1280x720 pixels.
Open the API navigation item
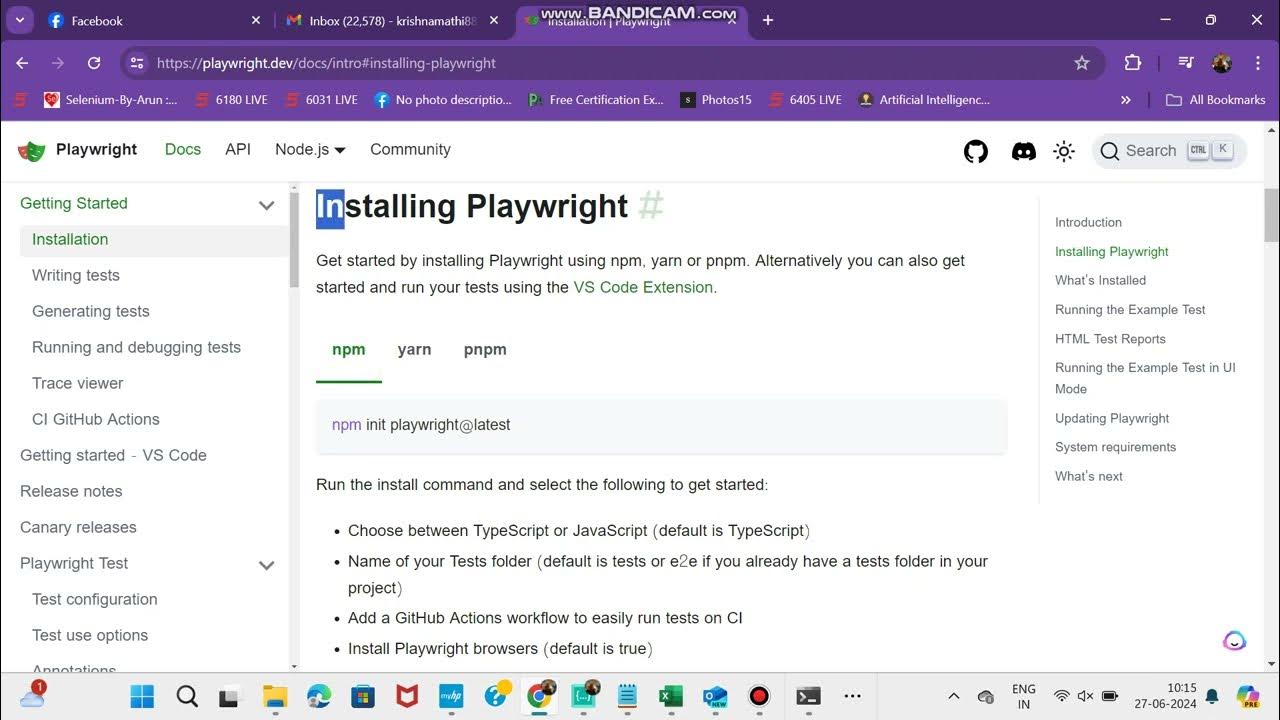coord(238,149)
